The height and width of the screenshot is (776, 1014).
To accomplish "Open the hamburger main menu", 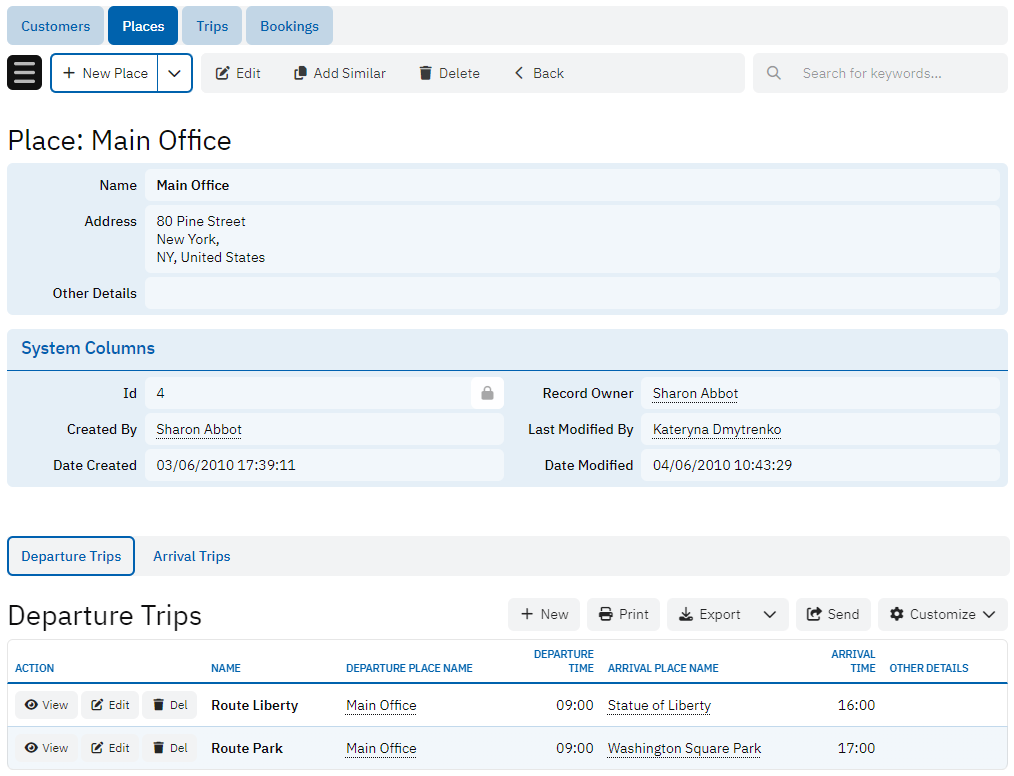I will (24, 73).
